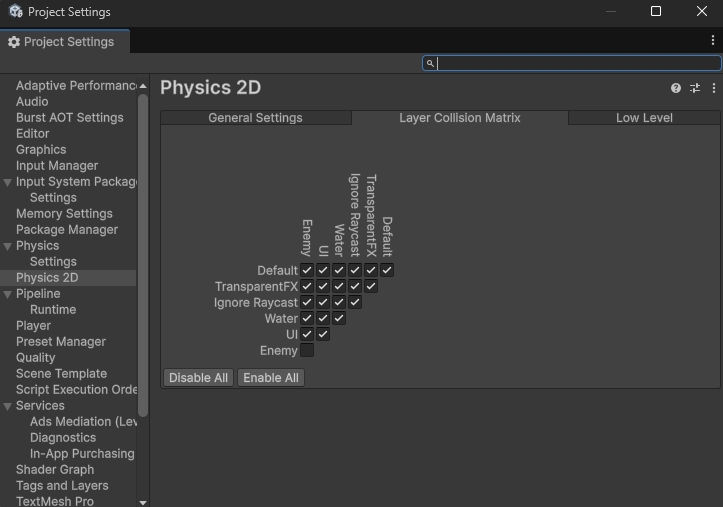Toggle TransparentFX vs Water collision checkbox
Screen dimensions: 723x507
[339, 286]
